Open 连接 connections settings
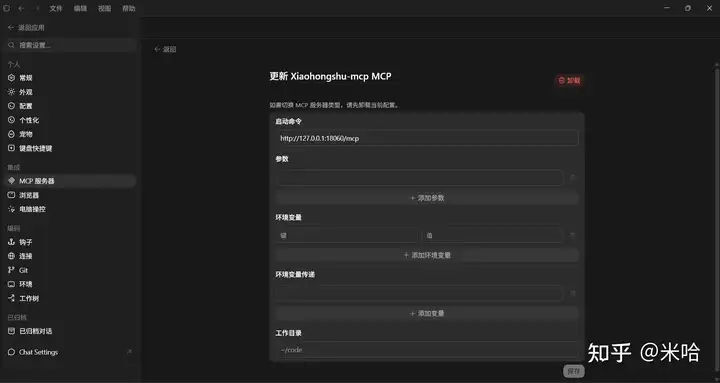Image resolution: width=720 pixels, height=383 pixels. pyautogui.click(x=70, y=256)
